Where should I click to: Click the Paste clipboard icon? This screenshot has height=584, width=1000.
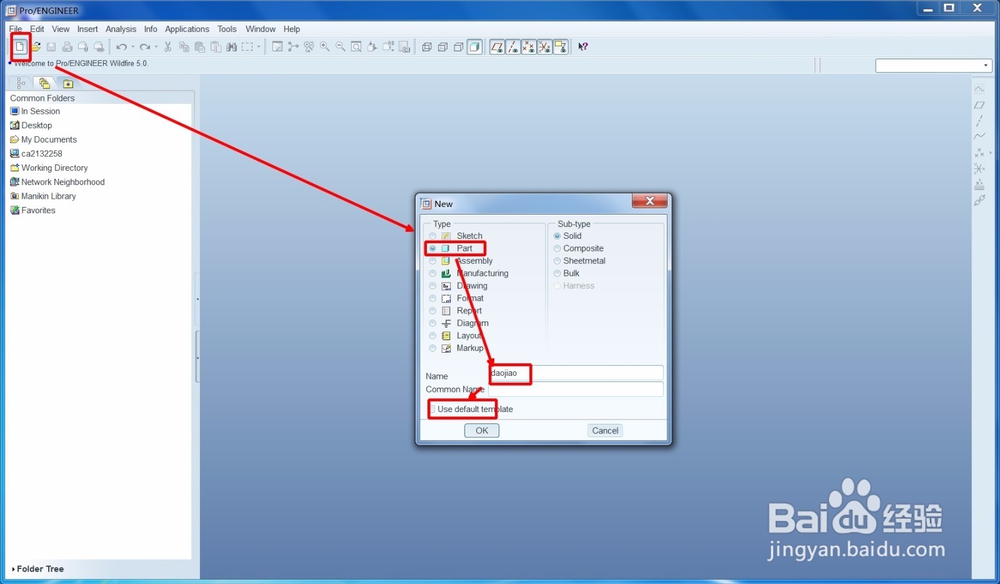click(200, 47)
